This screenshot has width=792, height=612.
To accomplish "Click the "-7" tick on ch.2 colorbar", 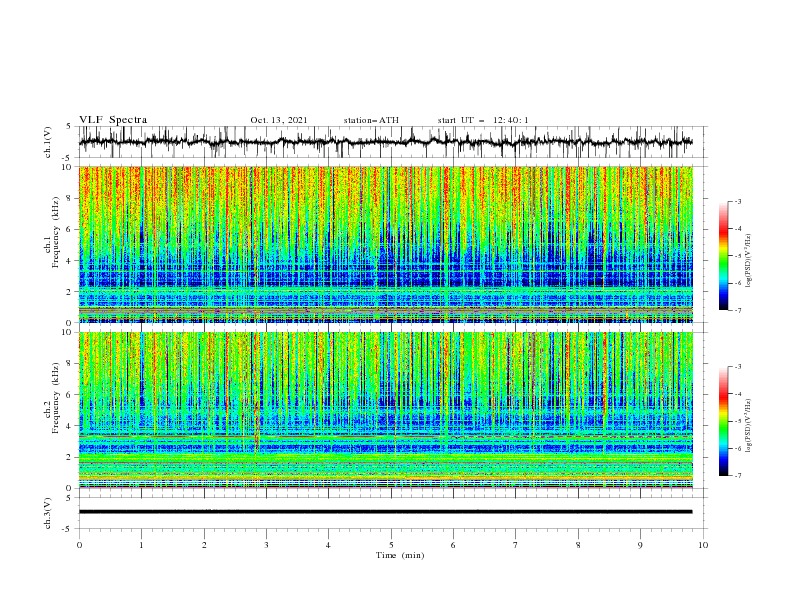I will coord(737,475).
